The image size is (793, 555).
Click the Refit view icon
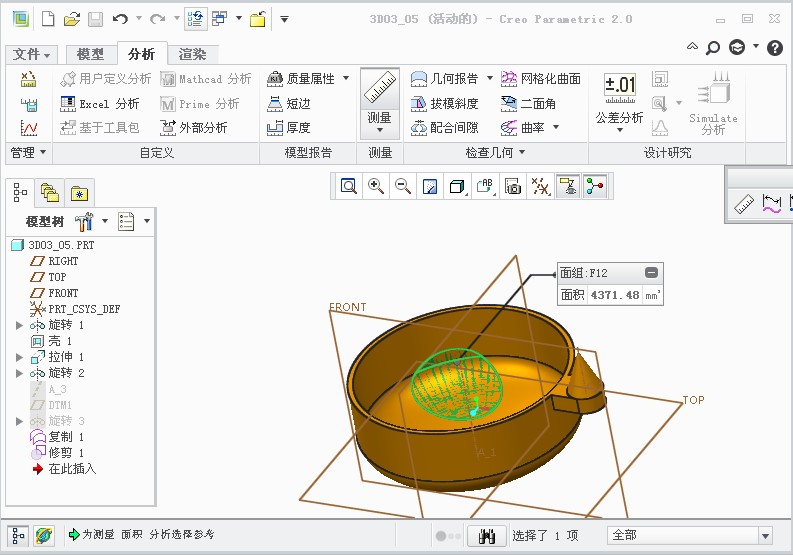click(x=348, y=186)
